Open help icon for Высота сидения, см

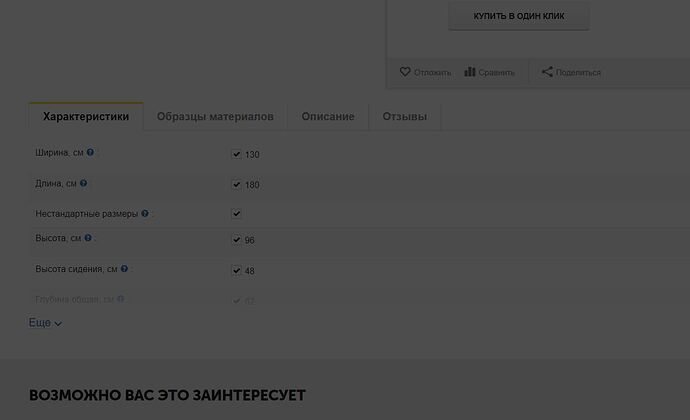[124, 268]
